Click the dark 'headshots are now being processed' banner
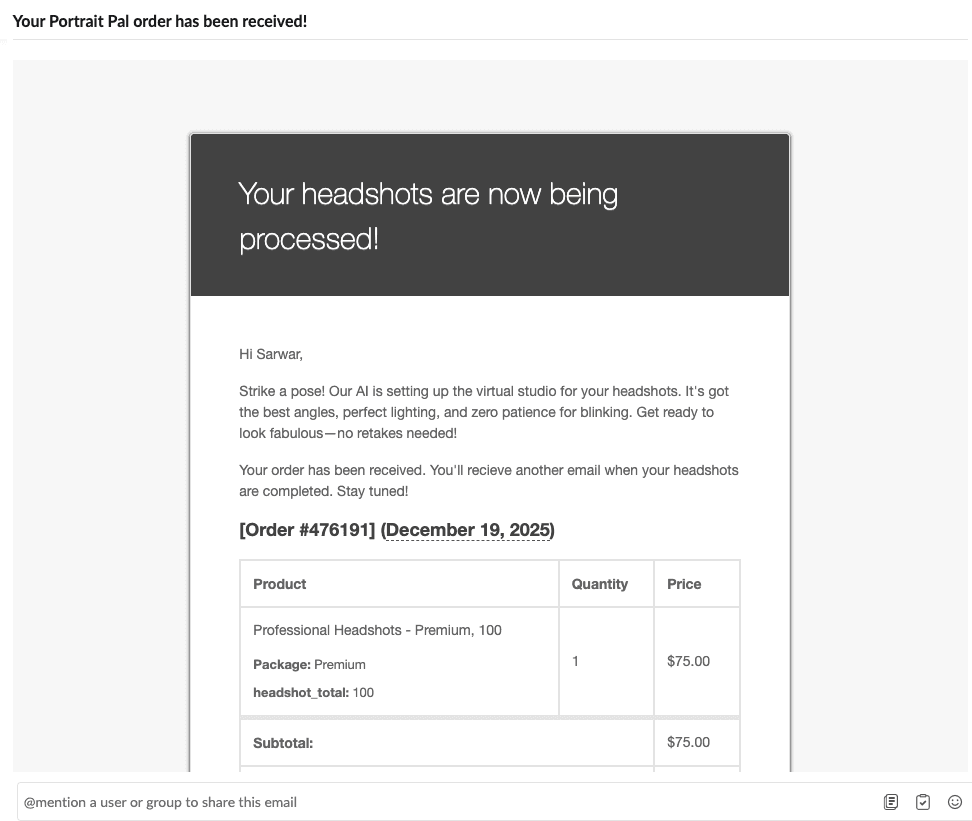972x821 pixels. 489,214
